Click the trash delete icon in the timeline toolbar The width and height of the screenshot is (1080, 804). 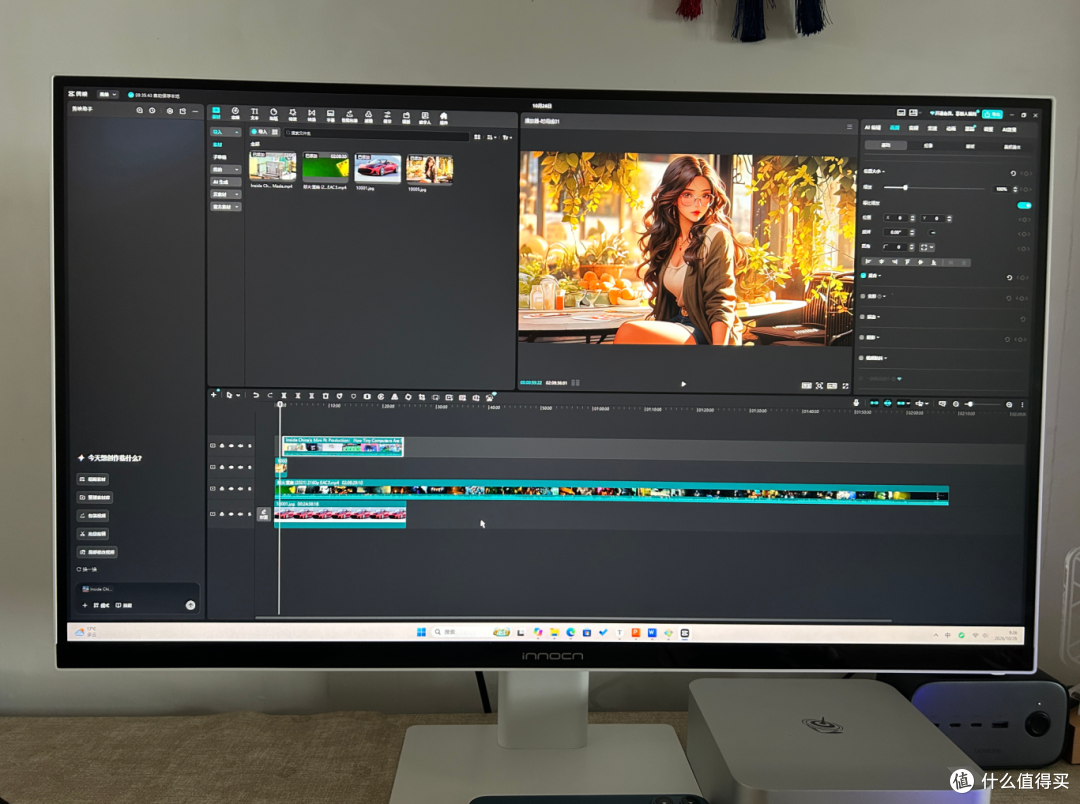click(x=325, y=396)
